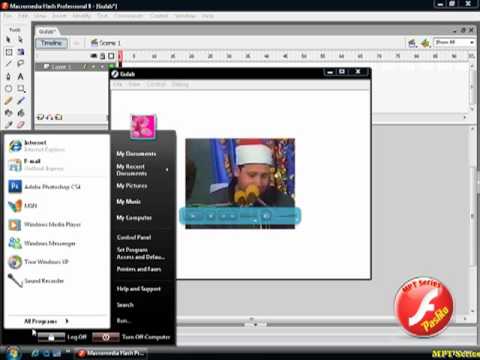The width and height of the screenshot is (480, 360).
Task: Toggle Layer 1 green outline square
Action: [111, 67]
